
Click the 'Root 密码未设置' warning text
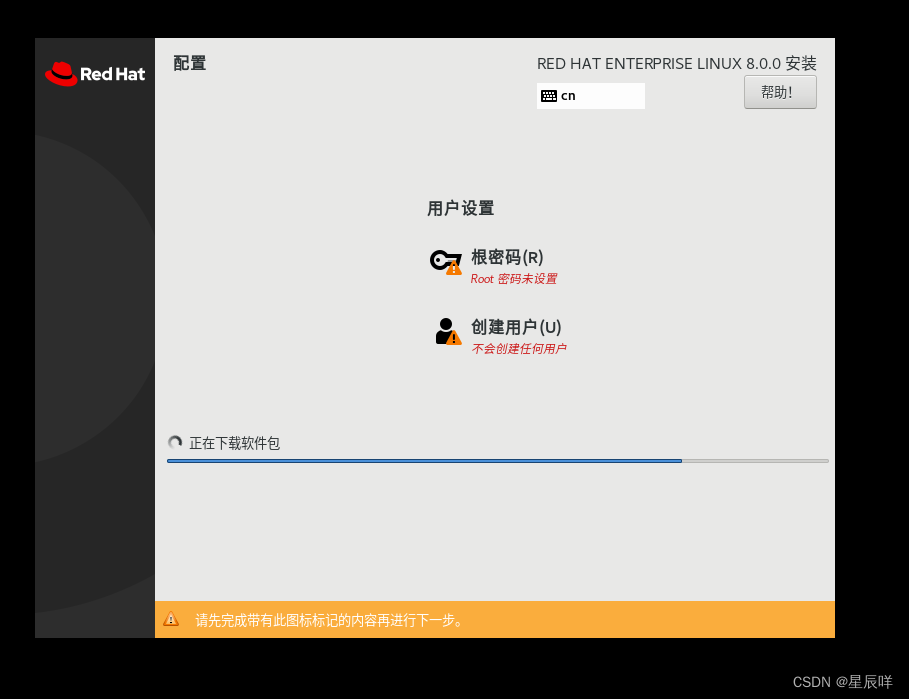click(x=514, y=279)
